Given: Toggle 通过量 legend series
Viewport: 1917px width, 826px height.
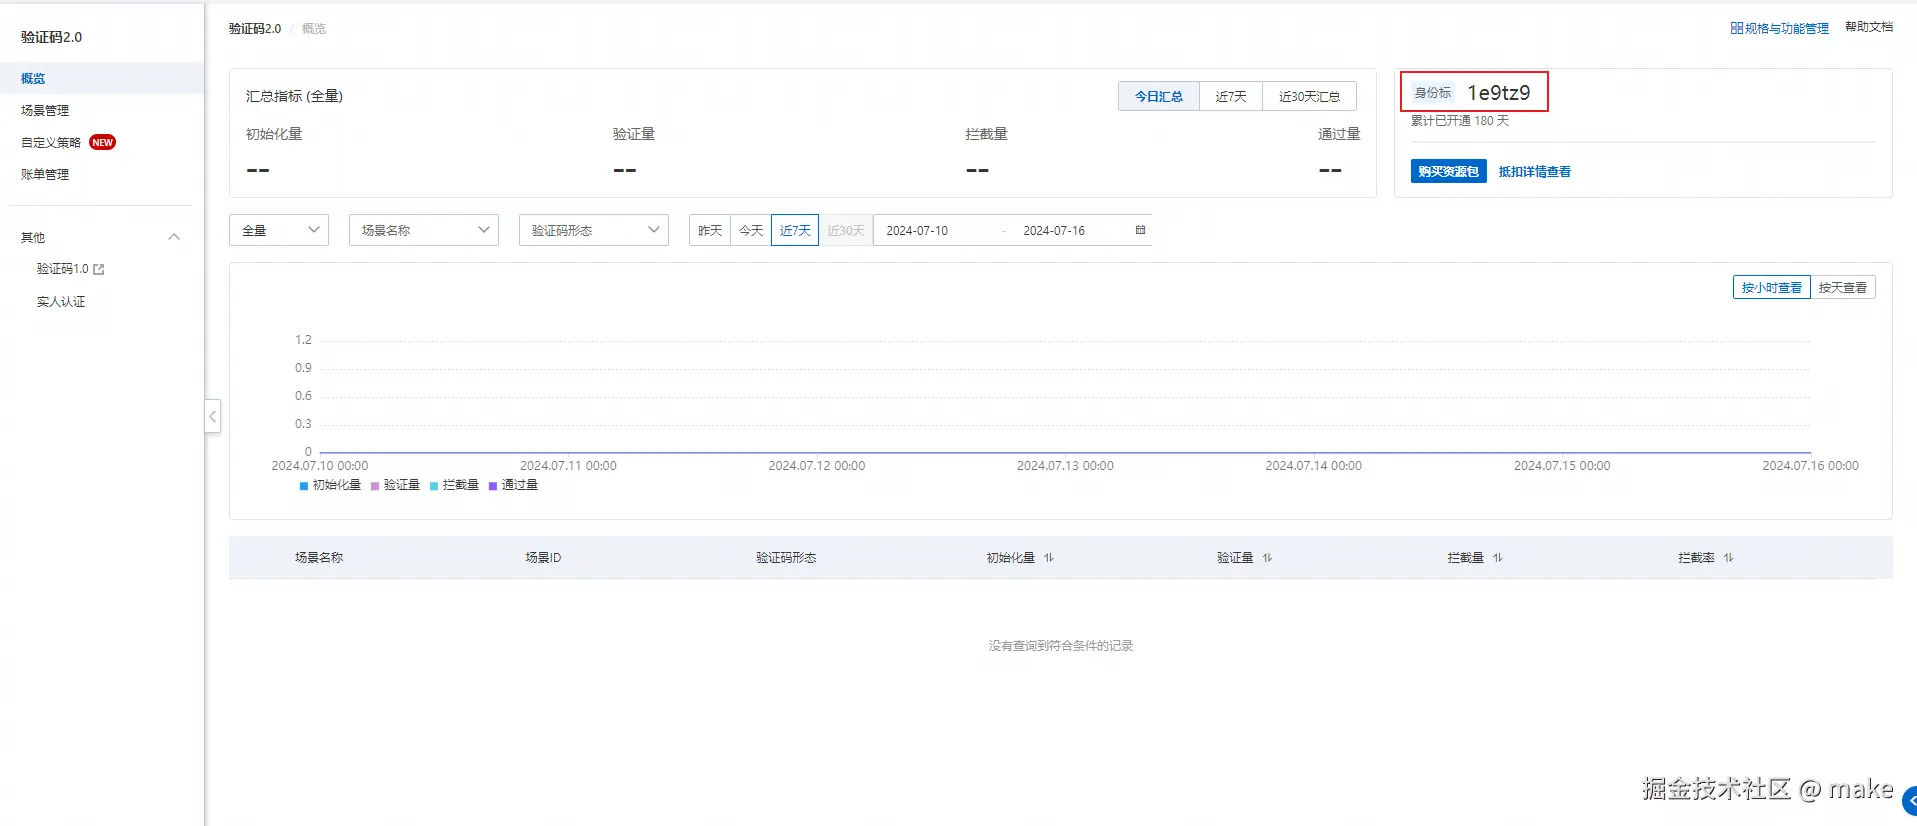Looking at the screenshot, I should point(513,485).
